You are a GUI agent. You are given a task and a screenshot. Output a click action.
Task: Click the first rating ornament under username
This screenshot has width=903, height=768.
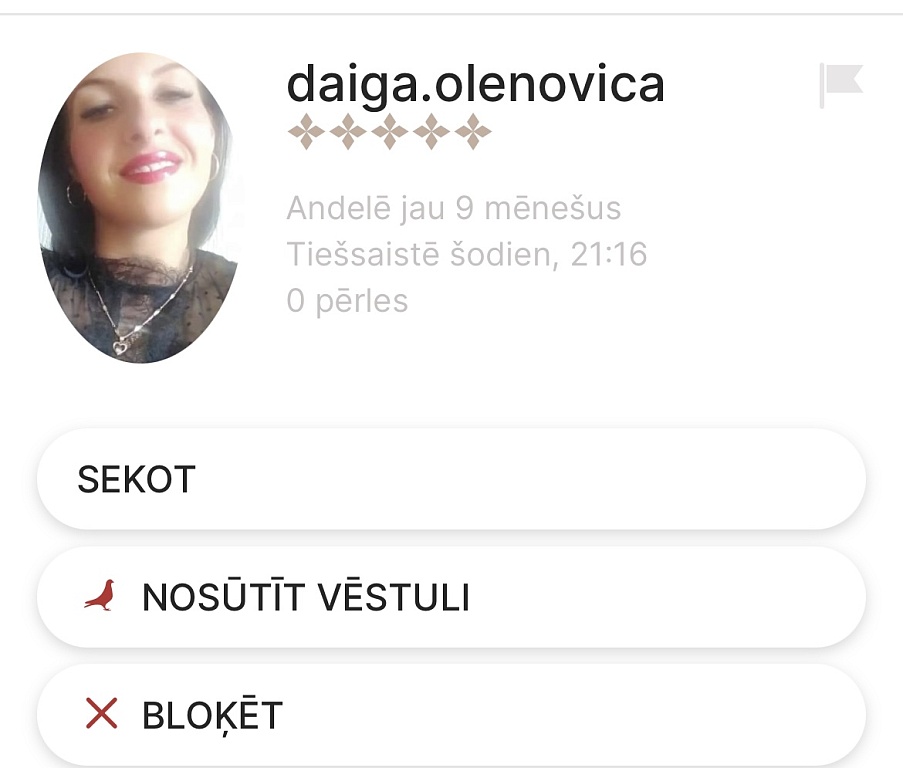306,132
